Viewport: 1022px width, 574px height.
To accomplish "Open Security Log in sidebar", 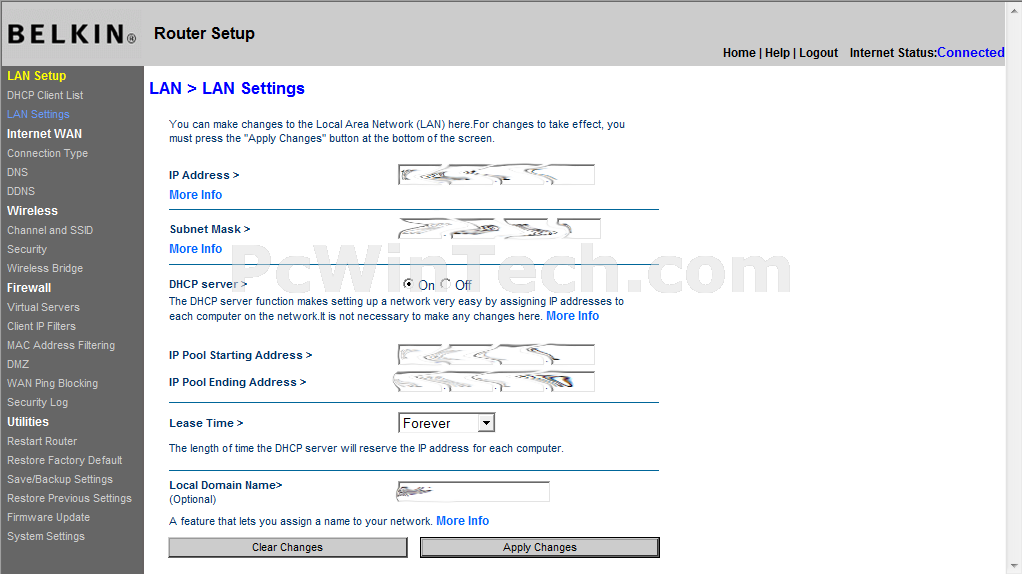I will coord(37,402).
